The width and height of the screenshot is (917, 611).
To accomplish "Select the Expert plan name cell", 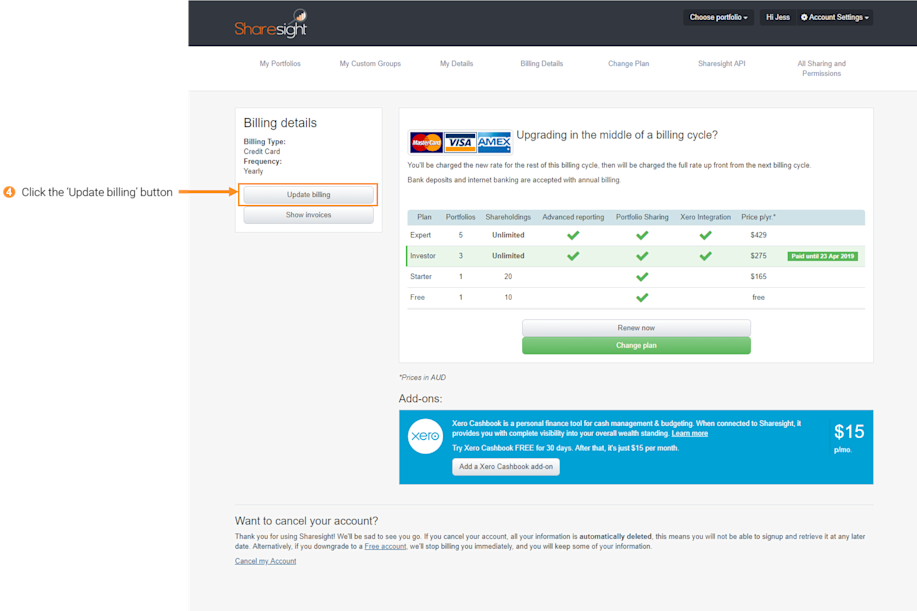I will click(x=420, y=235).
